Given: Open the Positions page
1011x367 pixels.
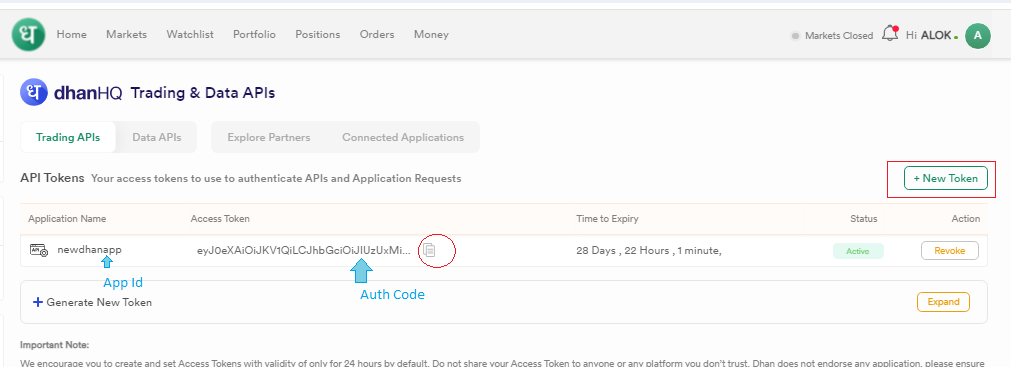Looking at the screenshot, I should tap(317, 35).
